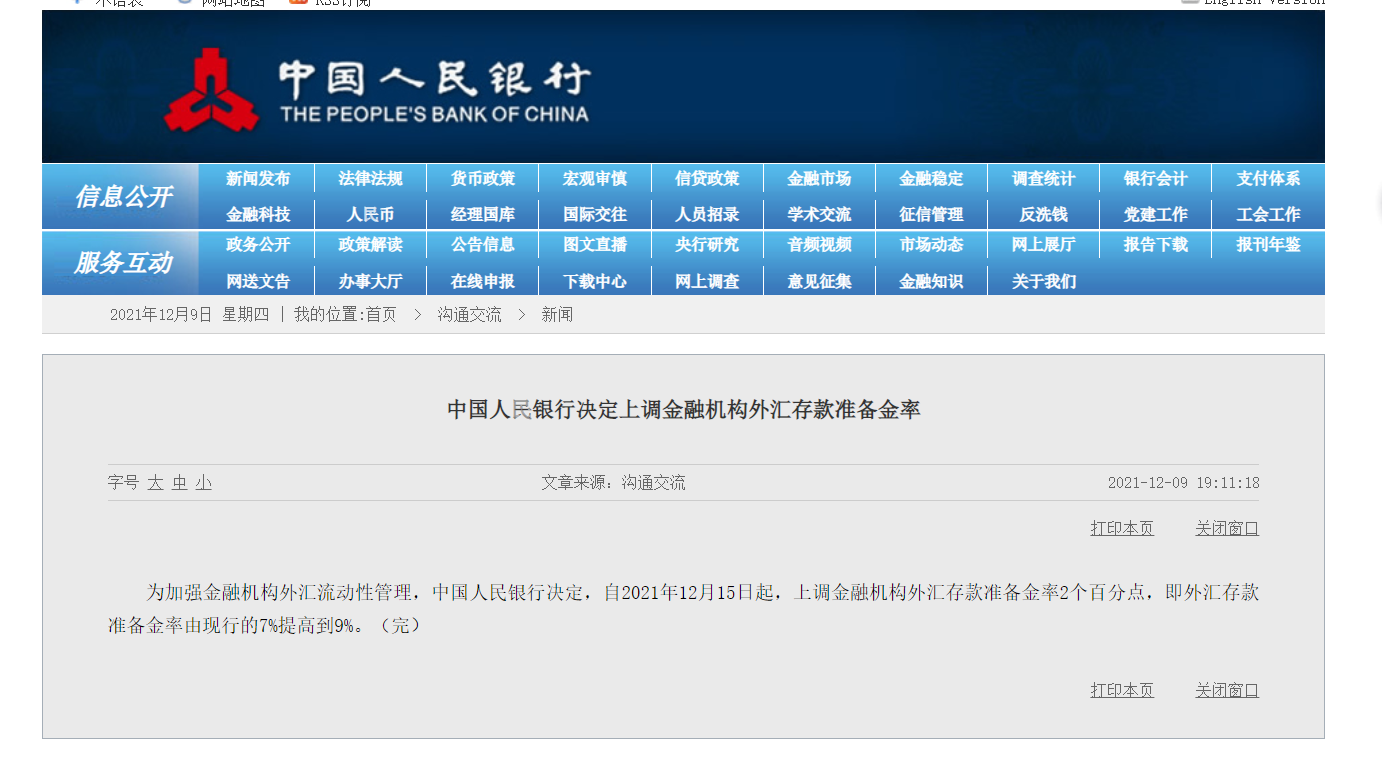Click the 沟通交流 breadcrumb link
Screen dimensions: 1382x757
click(469, 315)
